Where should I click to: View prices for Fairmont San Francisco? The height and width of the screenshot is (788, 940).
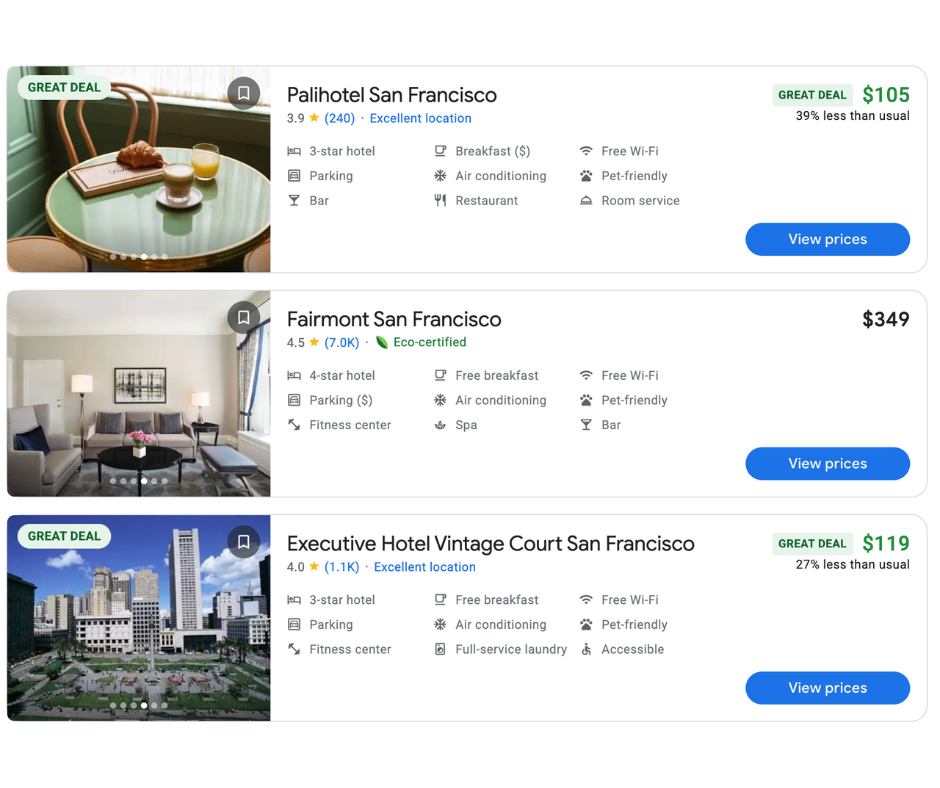point(827,464)
